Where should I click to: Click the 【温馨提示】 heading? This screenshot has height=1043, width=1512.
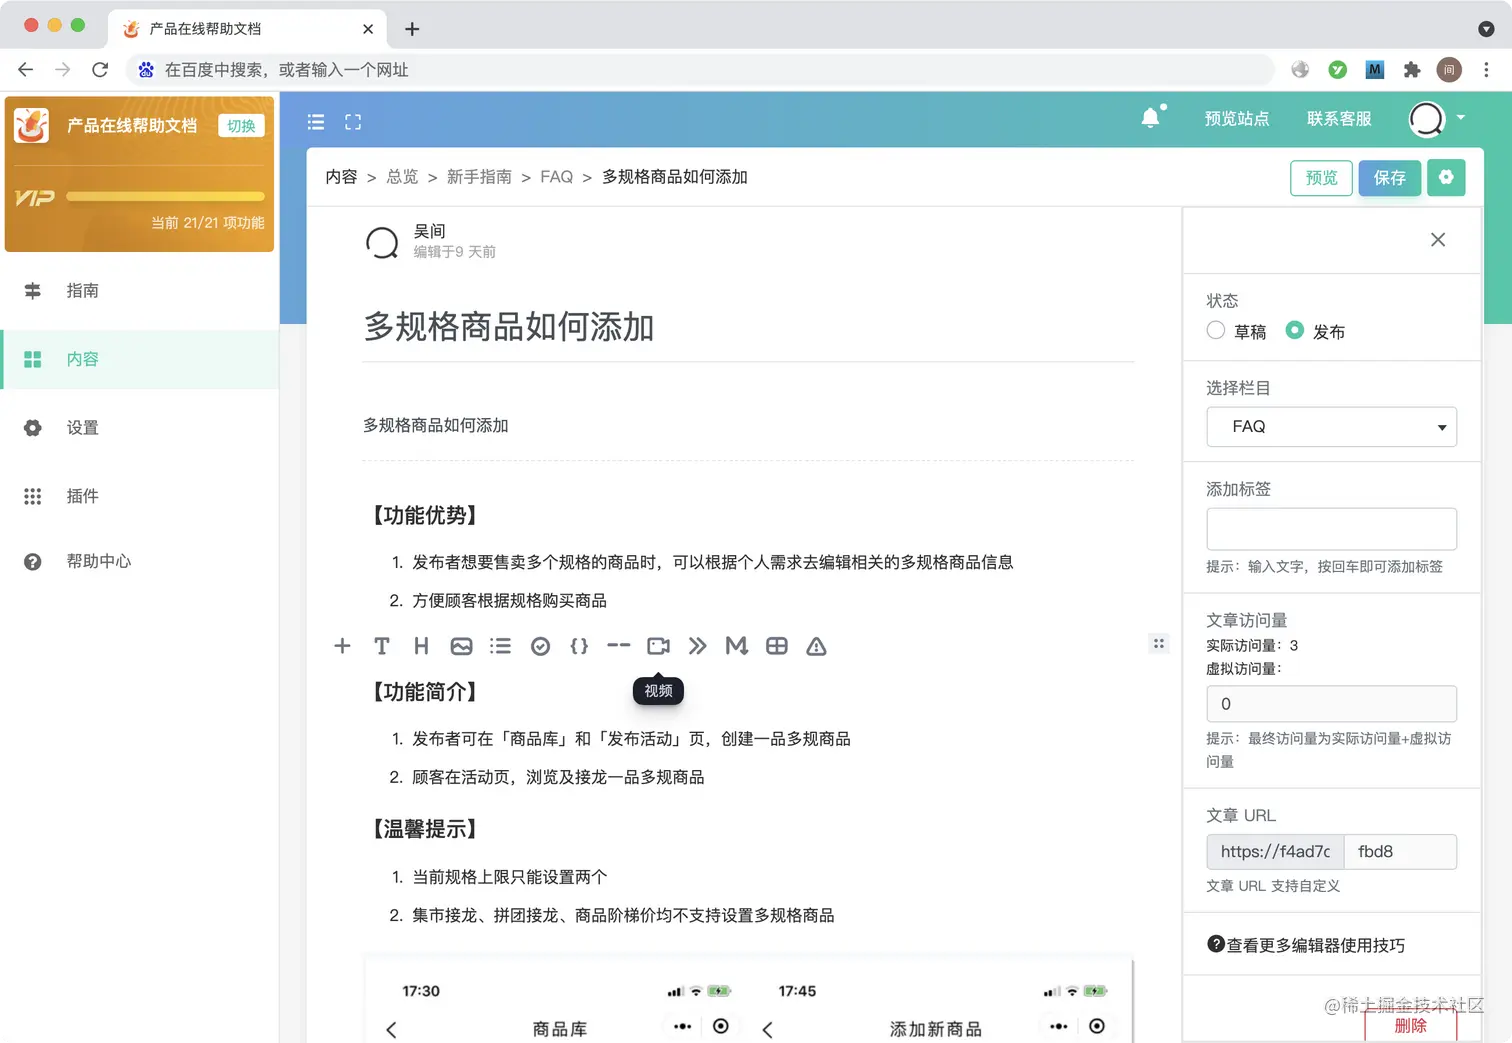[x=425, y=829]
